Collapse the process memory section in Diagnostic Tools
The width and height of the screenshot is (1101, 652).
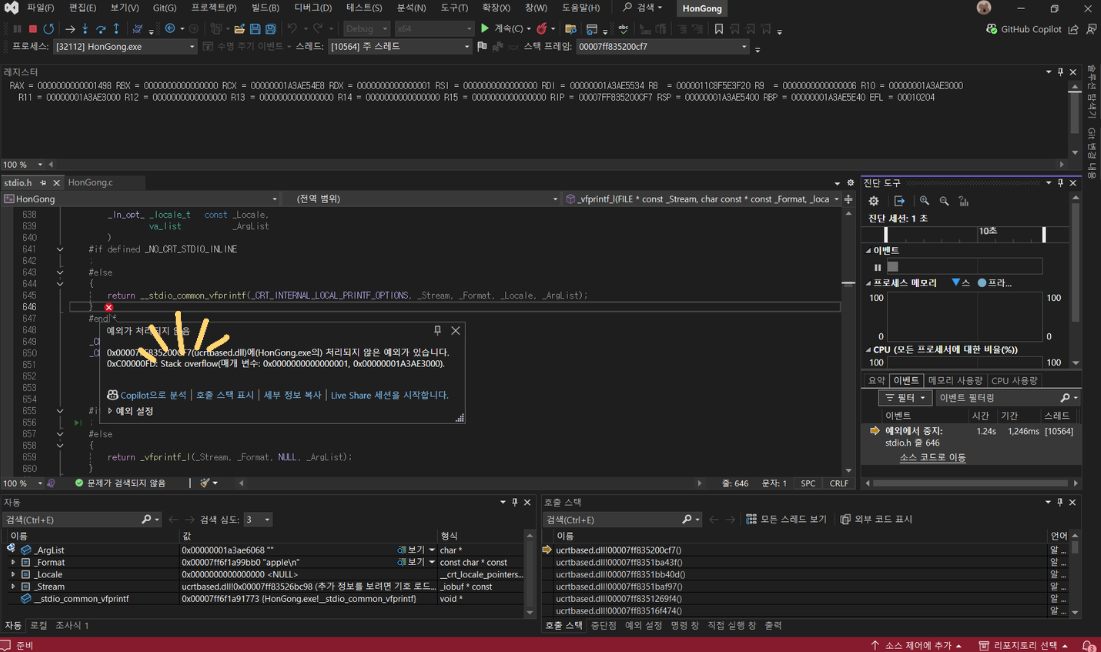(x=868, y=283)
